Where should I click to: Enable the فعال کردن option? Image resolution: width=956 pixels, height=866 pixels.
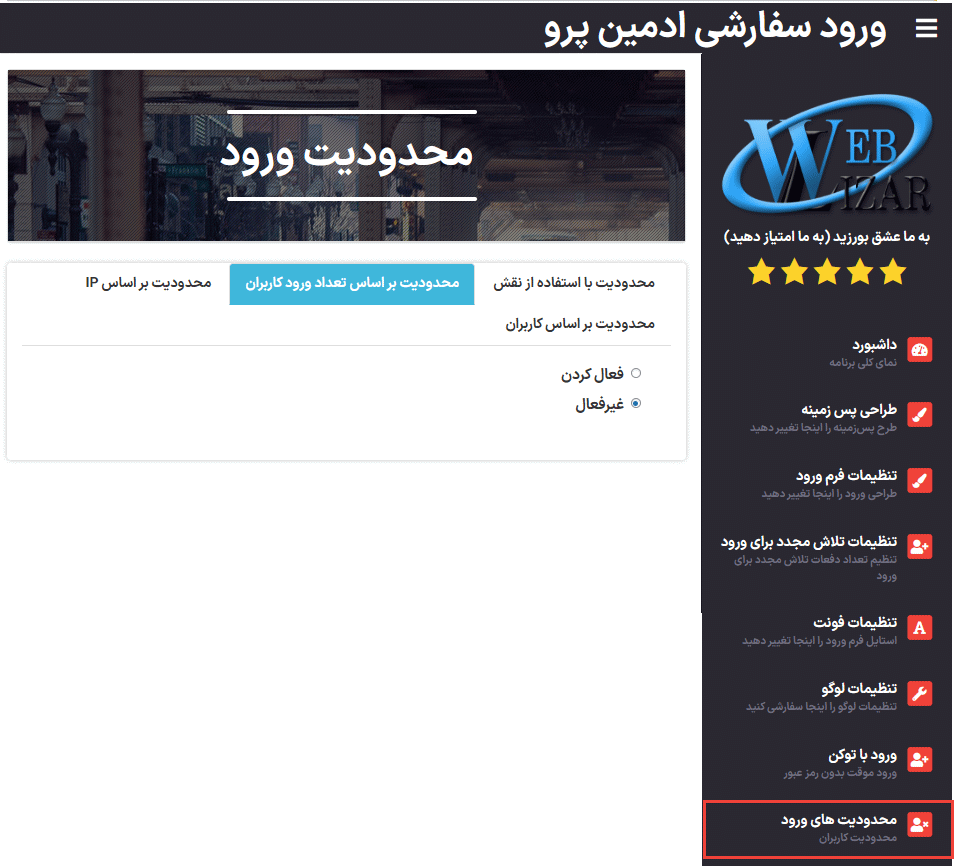coord(637,372)
